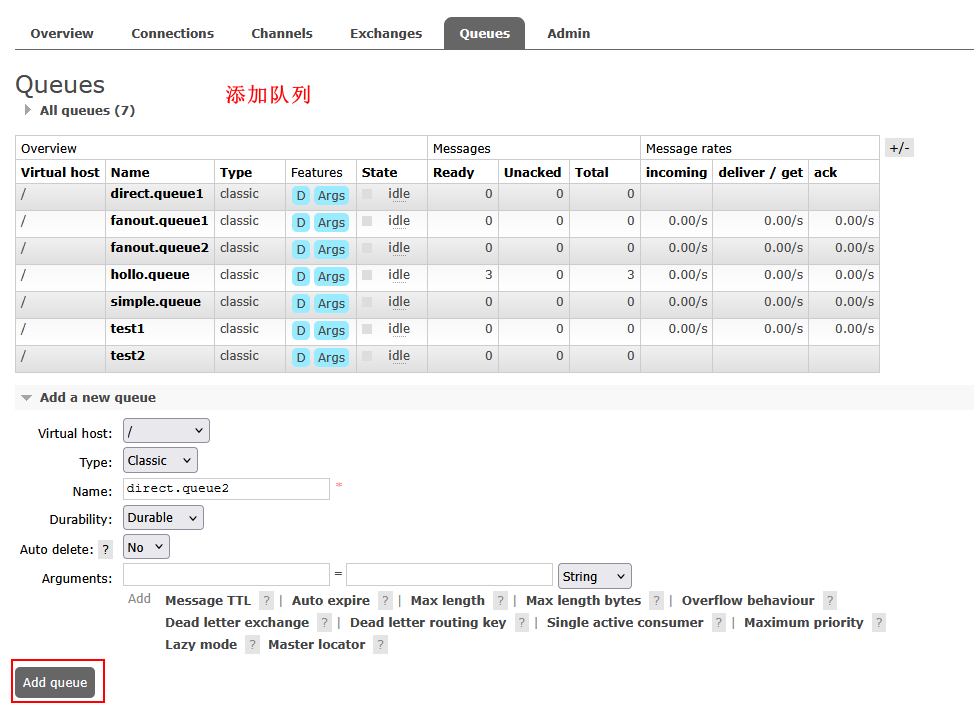Open help for Overflow behaviour

pos(830,601)
